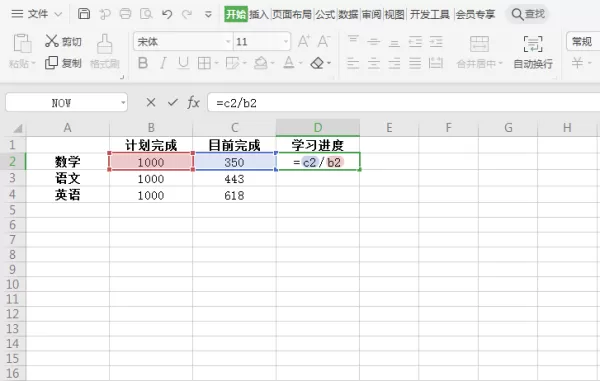This screenshot has height=381, width=600.
Task: Click the Copy (复制) icon
Action: point(51,63)
